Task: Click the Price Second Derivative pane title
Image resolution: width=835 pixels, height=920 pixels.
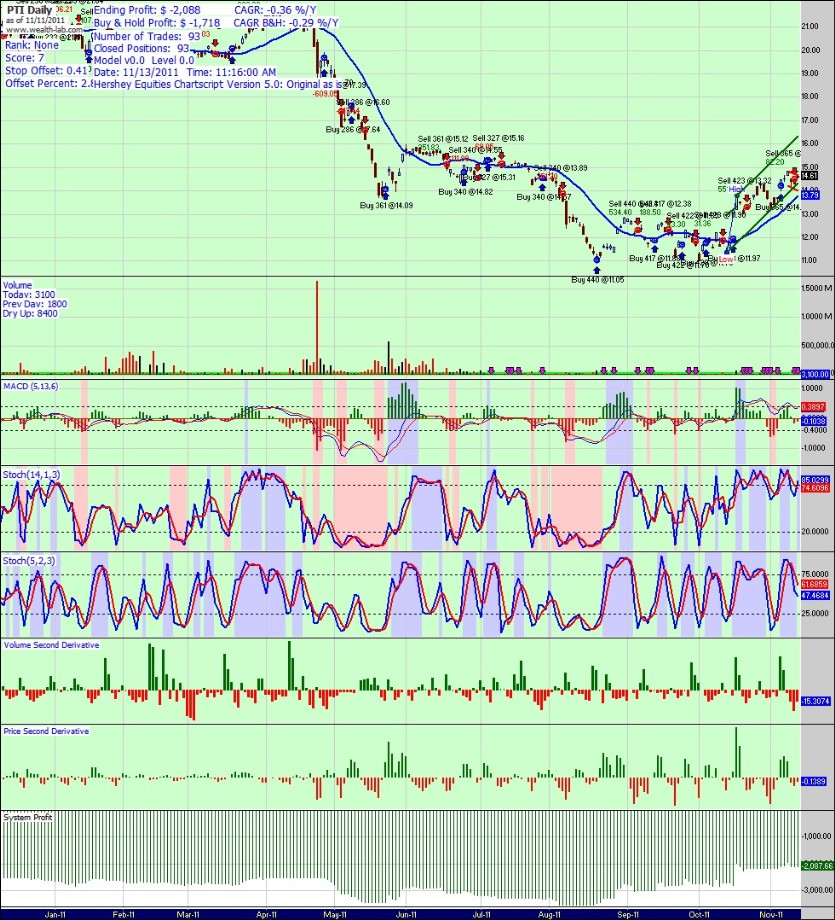Action: pyautogui.click(x=46, y=731)
